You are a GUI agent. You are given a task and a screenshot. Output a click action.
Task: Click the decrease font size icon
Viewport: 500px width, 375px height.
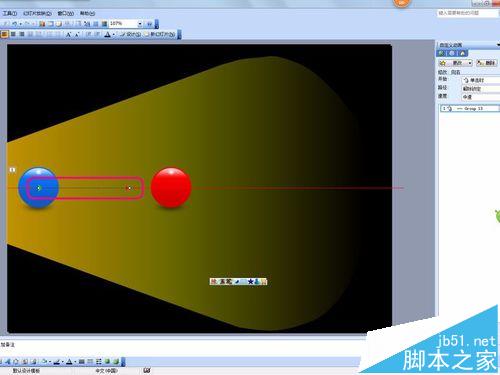pyautogui.click(x=77, y=35)
